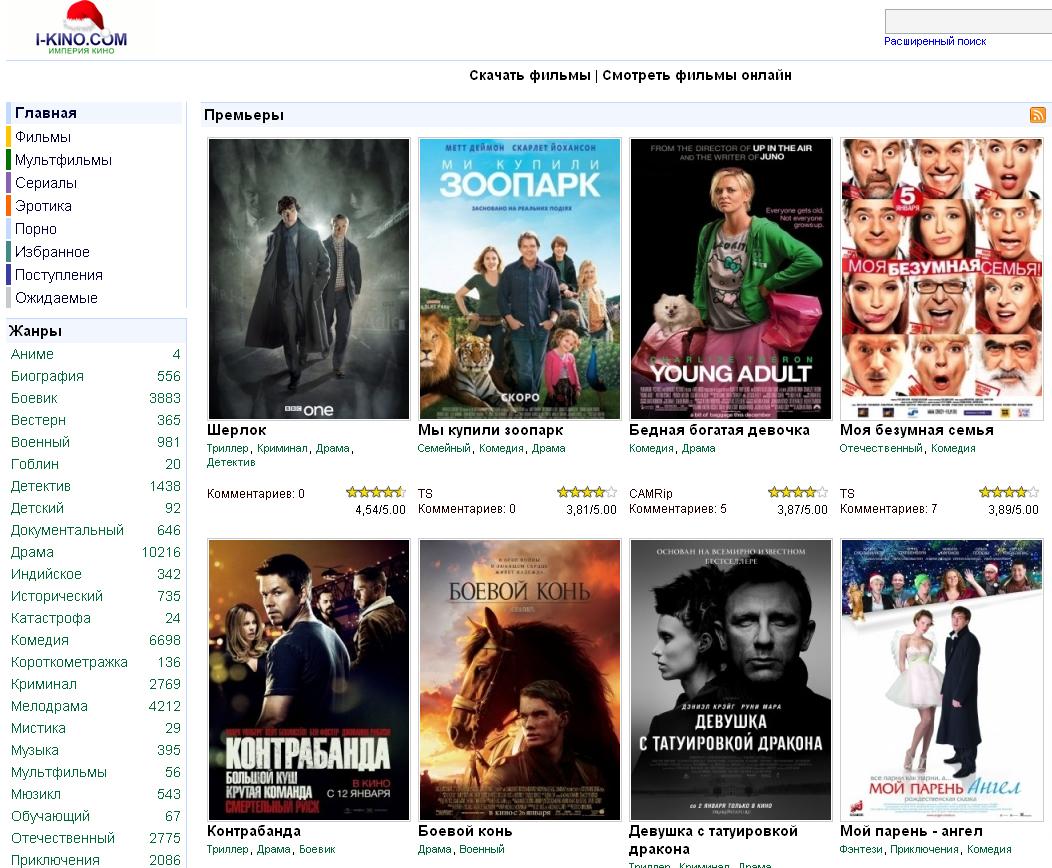Image resolution: width=1052 pixels, height=868 pixels.
Task: Click the Боевой конь movie title
Action: [x=465, y=831]
